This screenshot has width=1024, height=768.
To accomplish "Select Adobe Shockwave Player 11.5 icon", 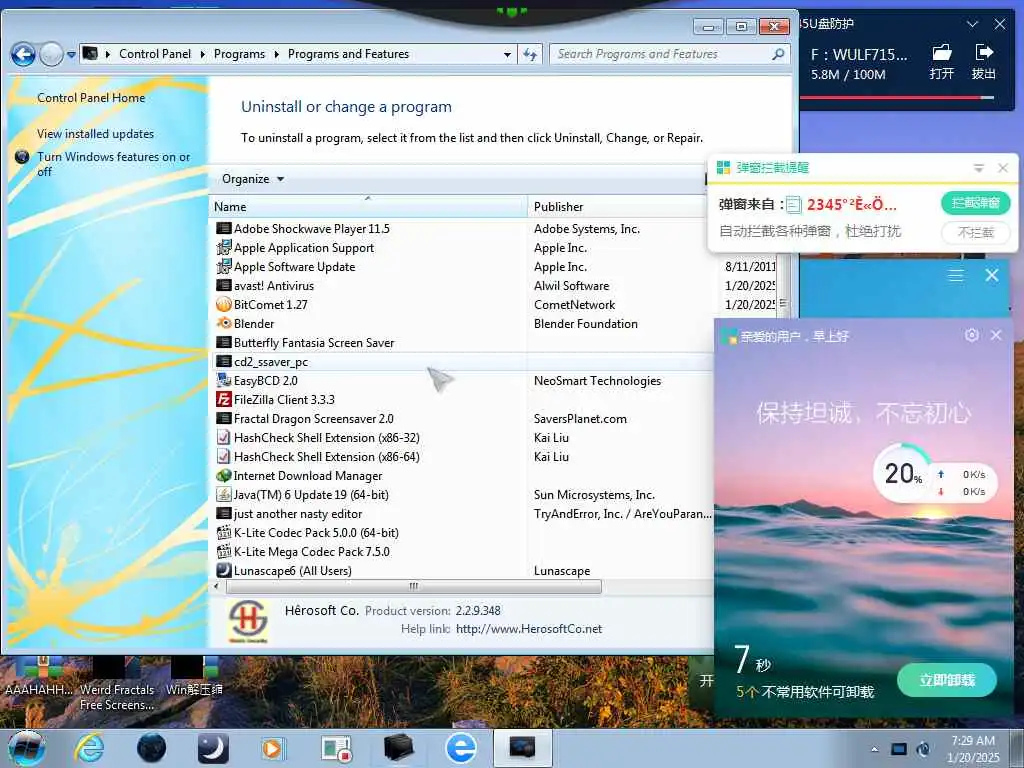I will pyautogui.click(x=224, y=229).
